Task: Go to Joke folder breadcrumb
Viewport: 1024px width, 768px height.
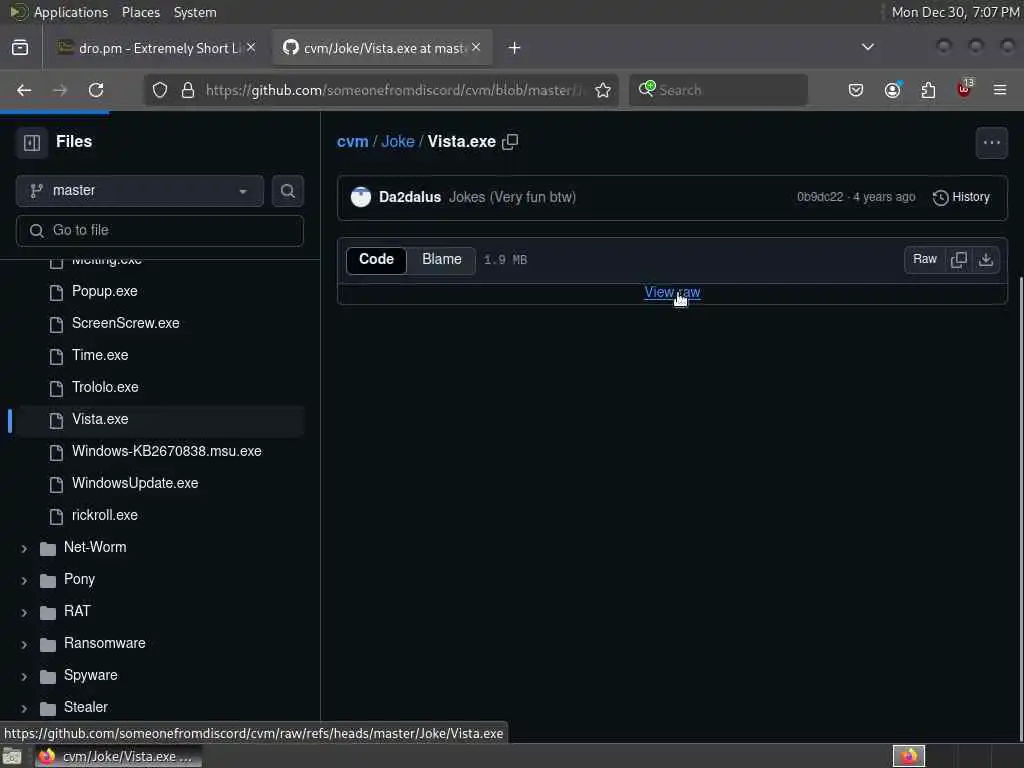Action: [398, 142]
